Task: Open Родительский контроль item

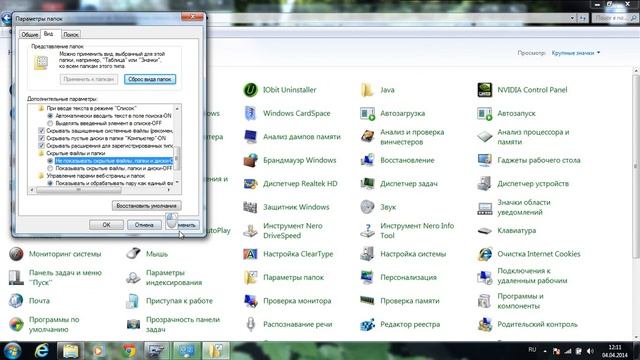Action: [528, 324]
